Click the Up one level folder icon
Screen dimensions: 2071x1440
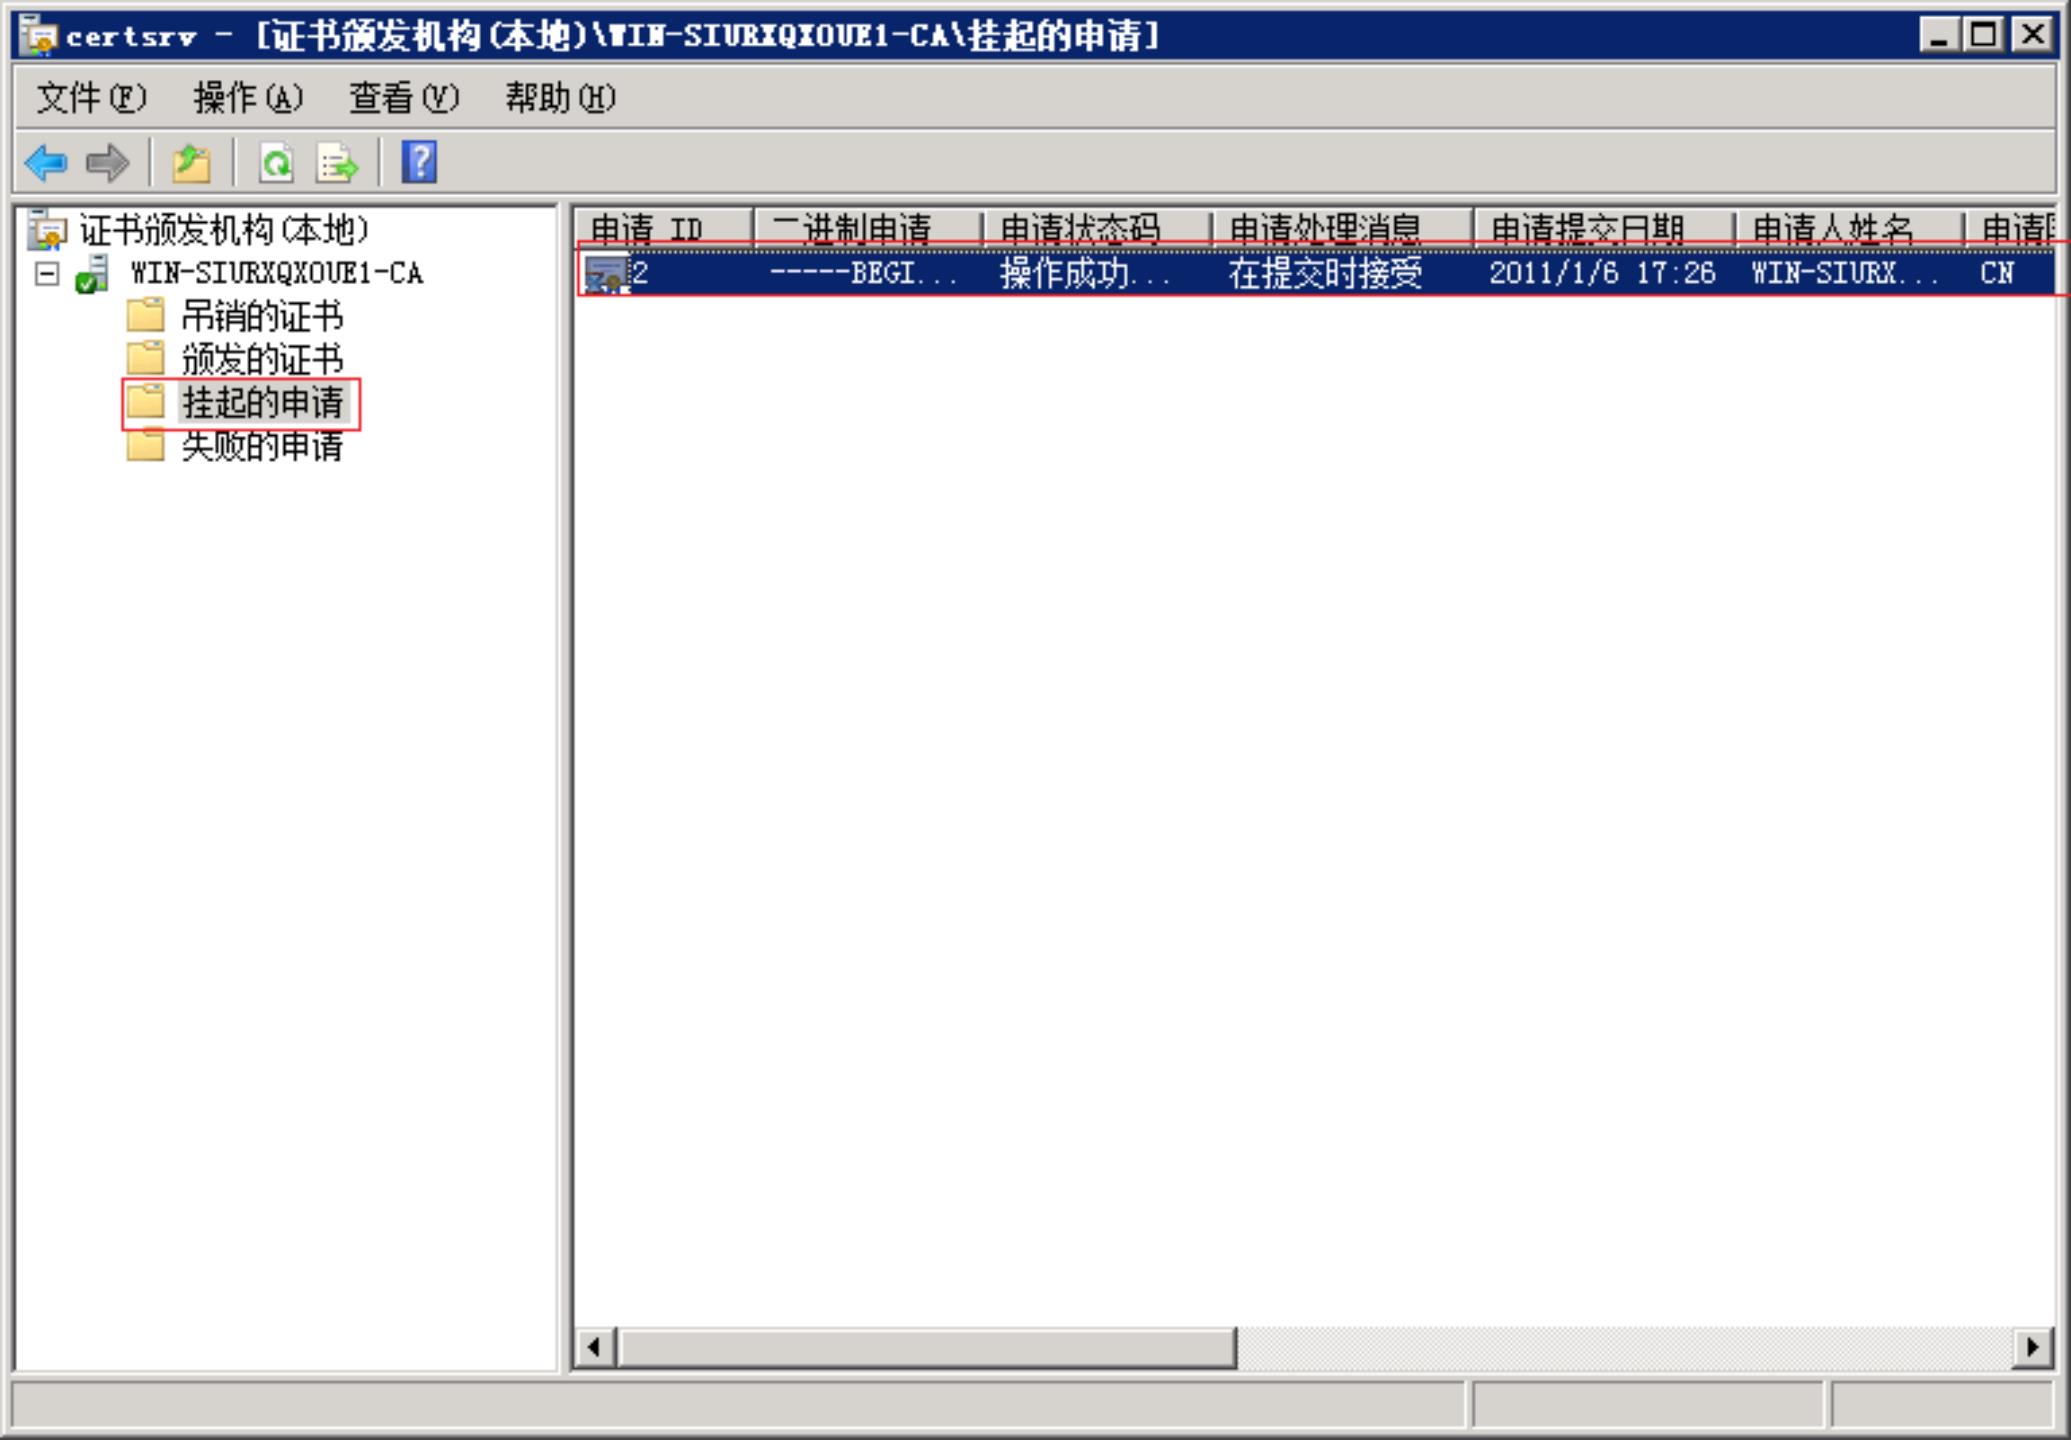click(x=191, y=163)
